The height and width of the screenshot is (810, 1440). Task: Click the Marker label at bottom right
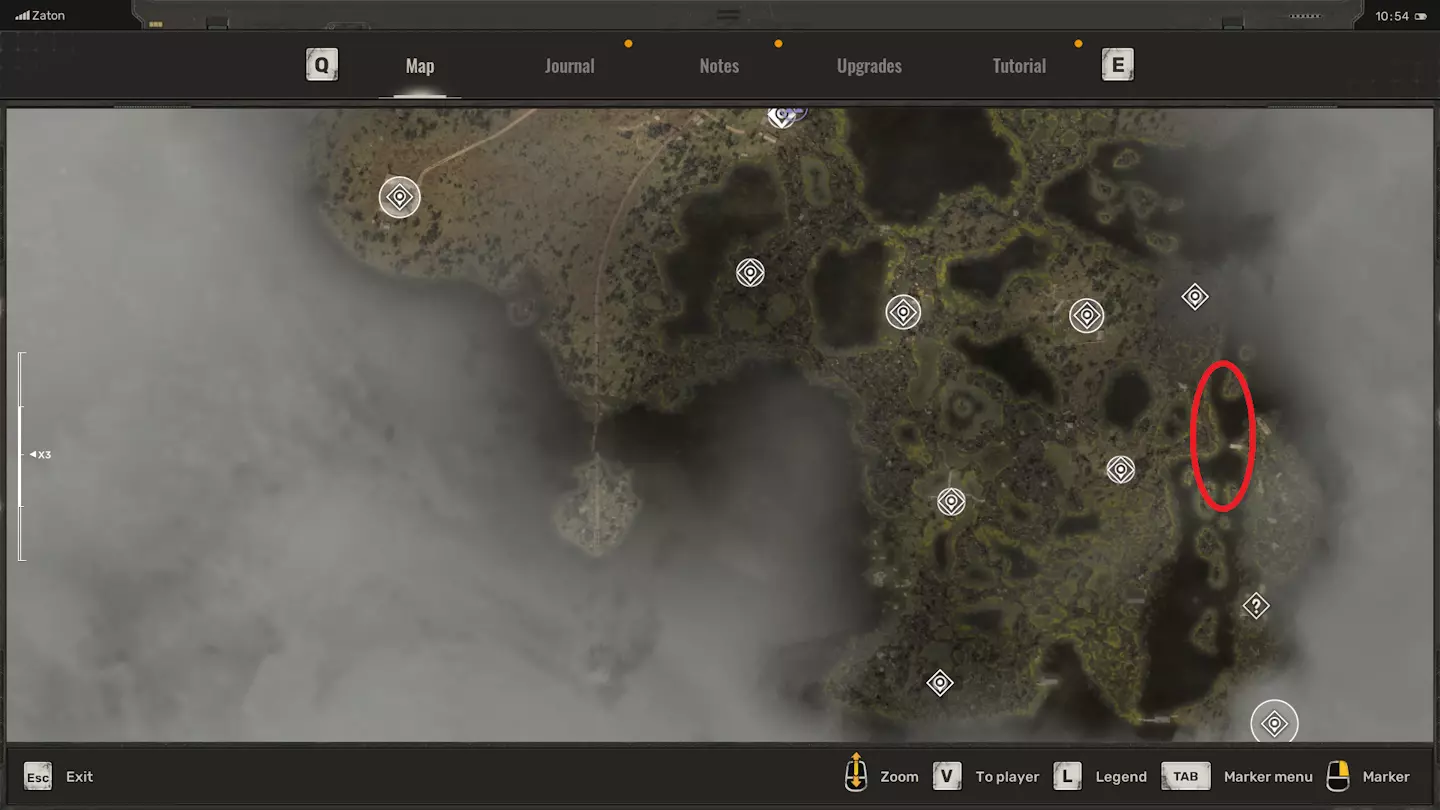pyautogui.click(x=1386, y=777)
